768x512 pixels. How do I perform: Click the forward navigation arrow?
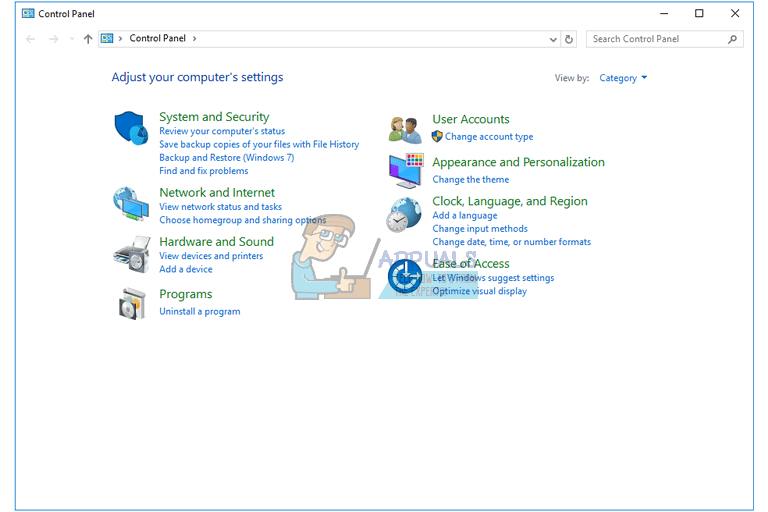tap(53, 39)
